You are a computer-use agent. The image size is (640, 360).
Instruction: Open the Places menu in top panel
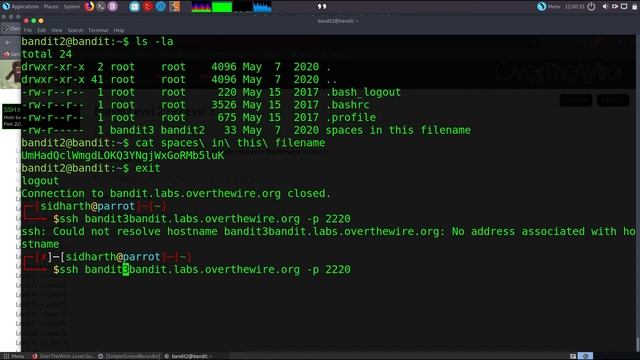click(51, 7)
